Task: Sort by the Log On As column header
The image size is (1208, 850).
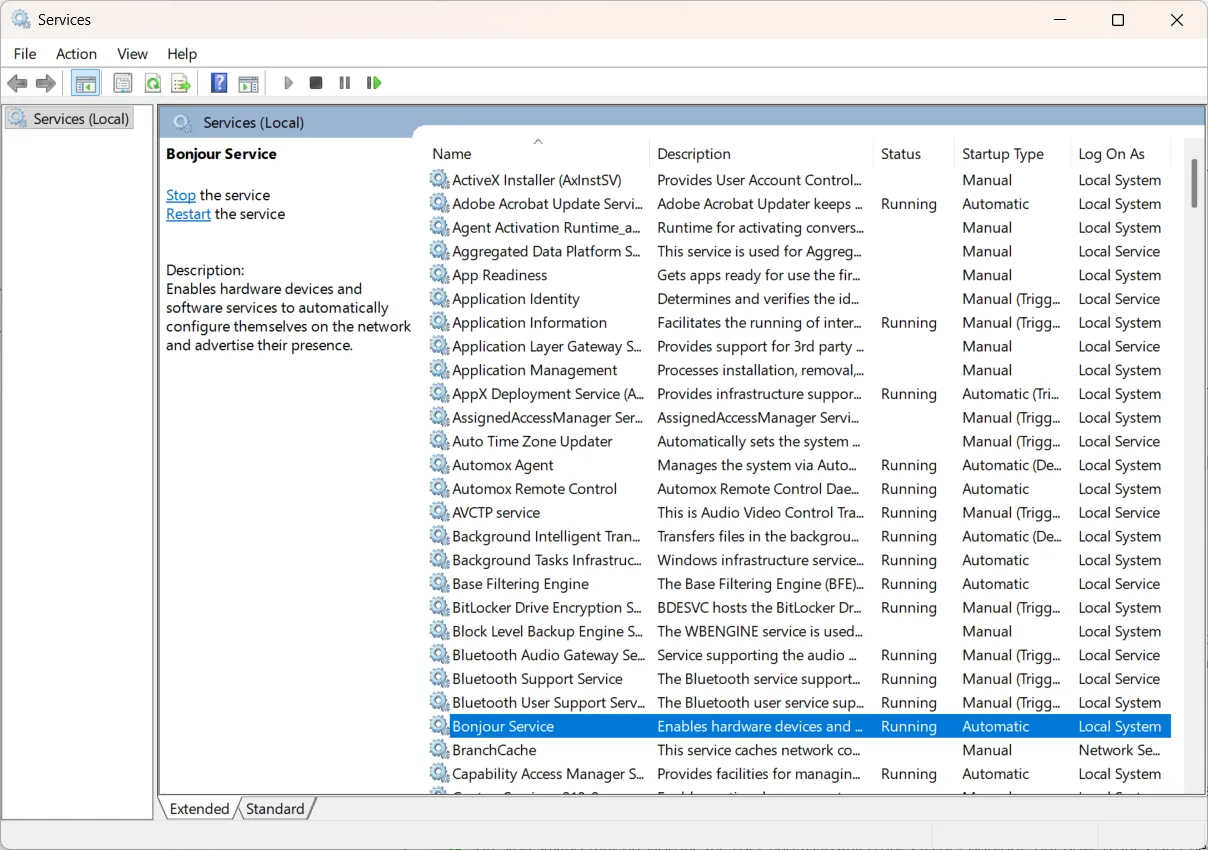Action: coord(1120,154)
